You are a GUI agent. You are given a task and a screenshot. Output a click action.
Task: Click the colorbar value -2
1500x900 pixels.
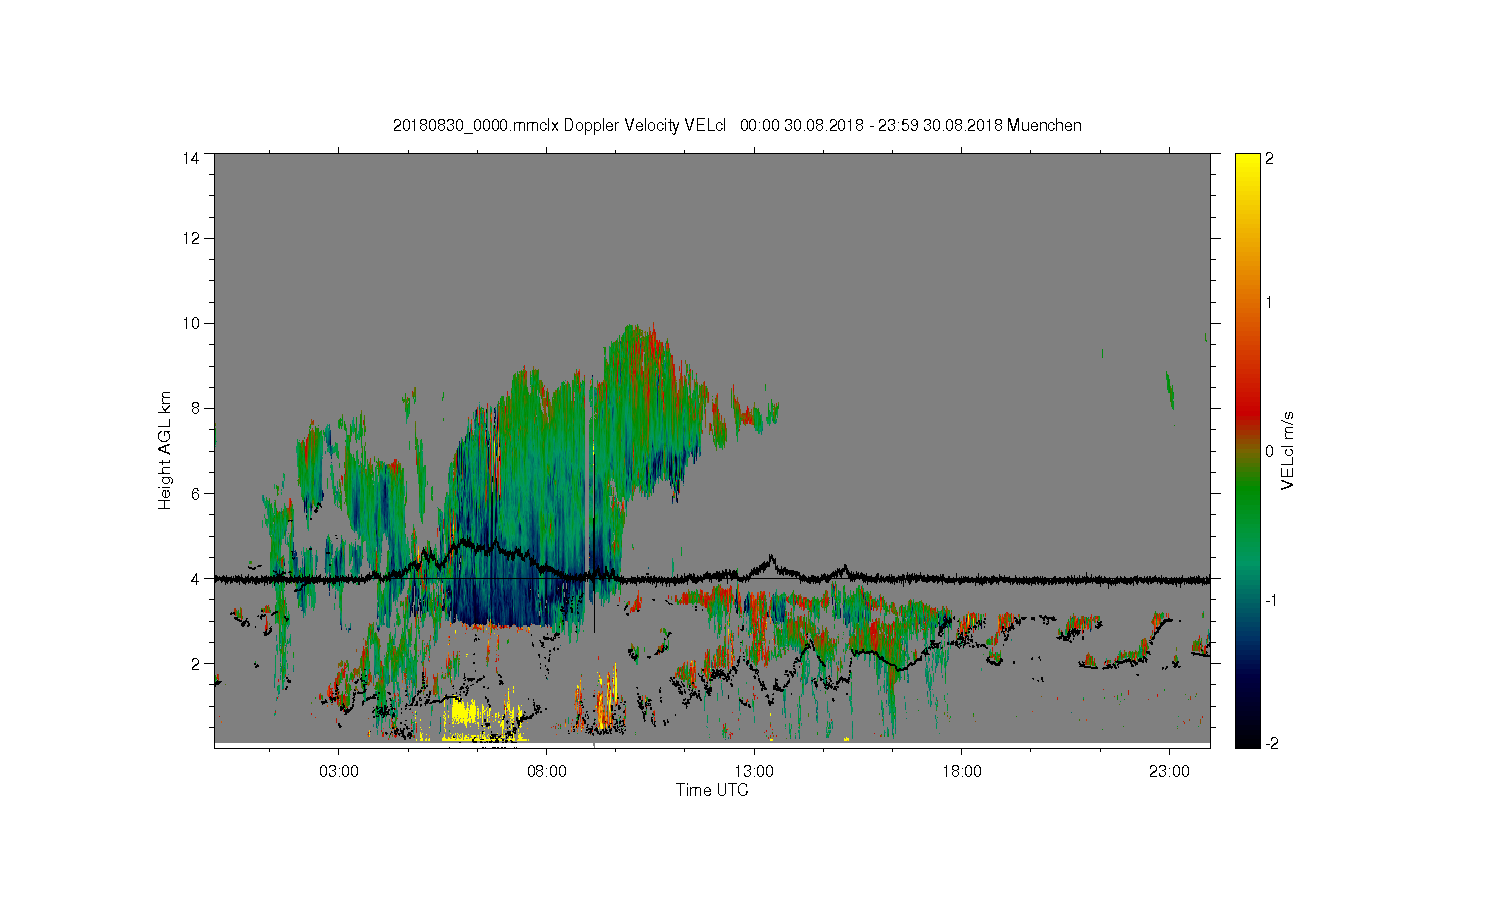(x=1270, y=744)
